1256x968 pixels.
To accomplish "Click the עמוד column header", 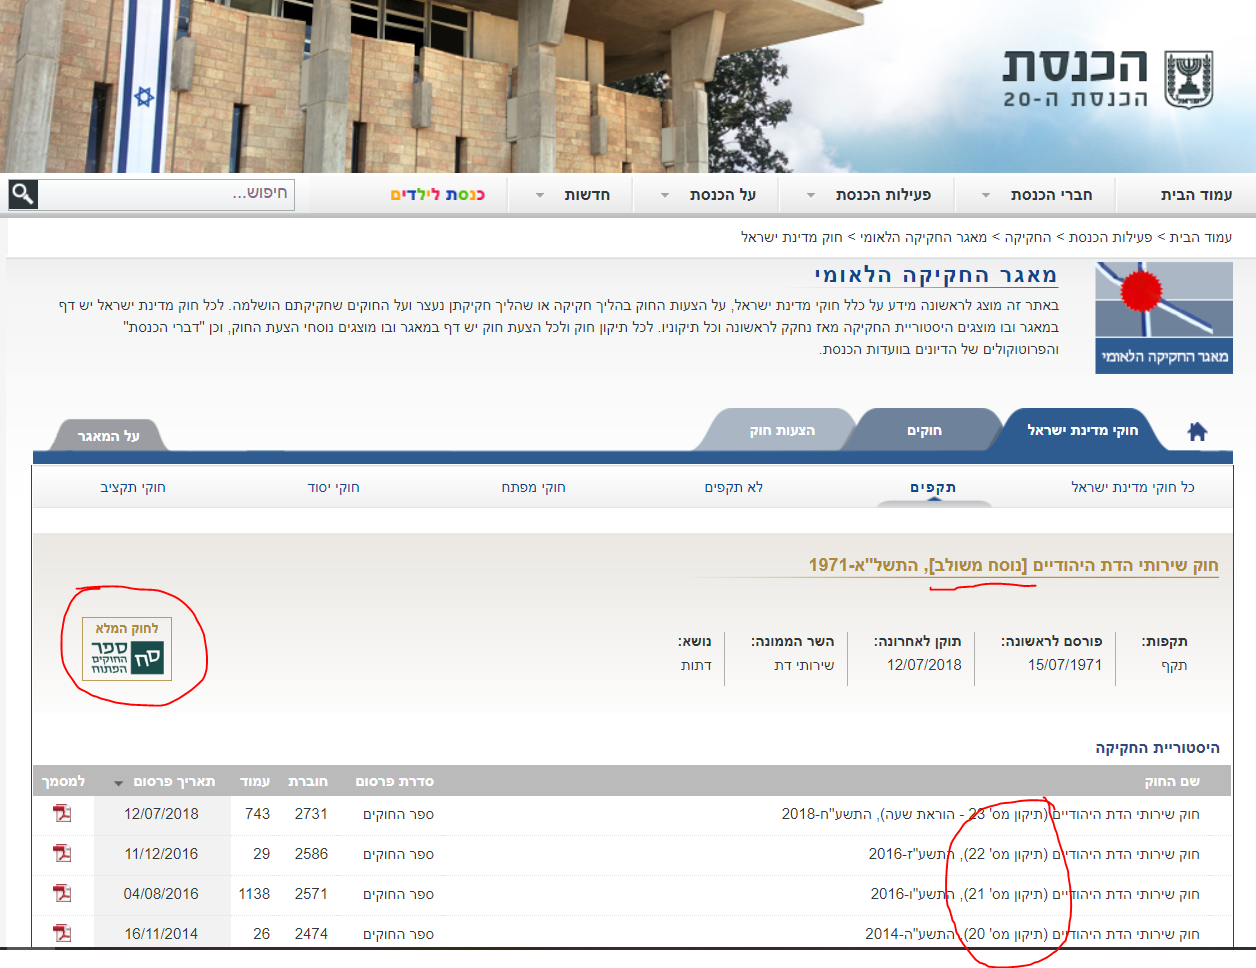I will pyautogui.click(x=255, y=781).
